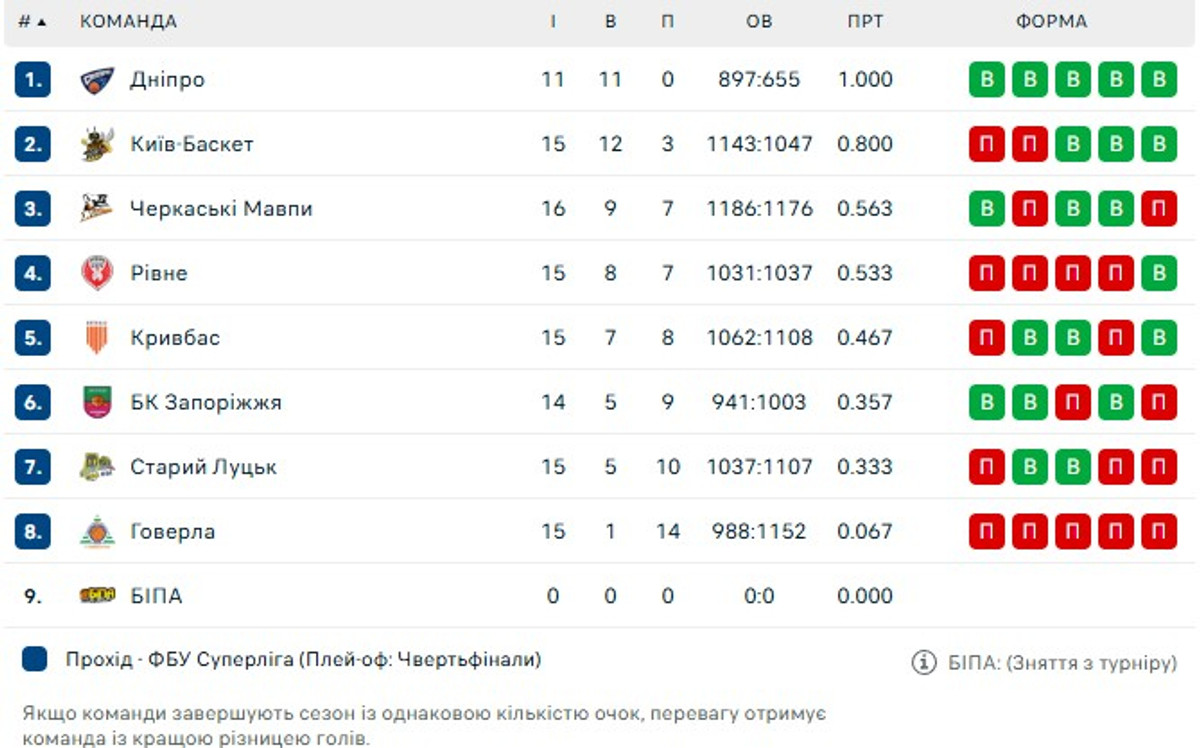Click Говерла's last red form badge

point(1159,532)
